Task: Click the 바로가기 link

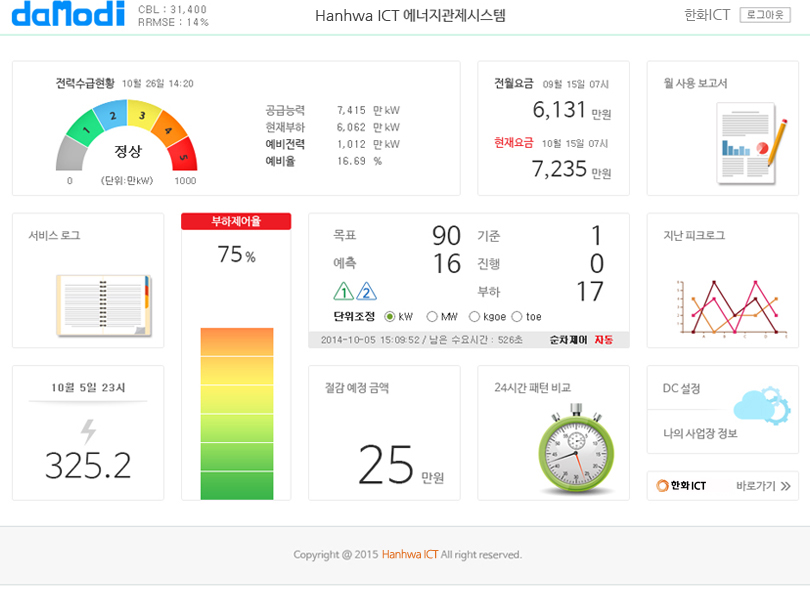Action: 756,486
